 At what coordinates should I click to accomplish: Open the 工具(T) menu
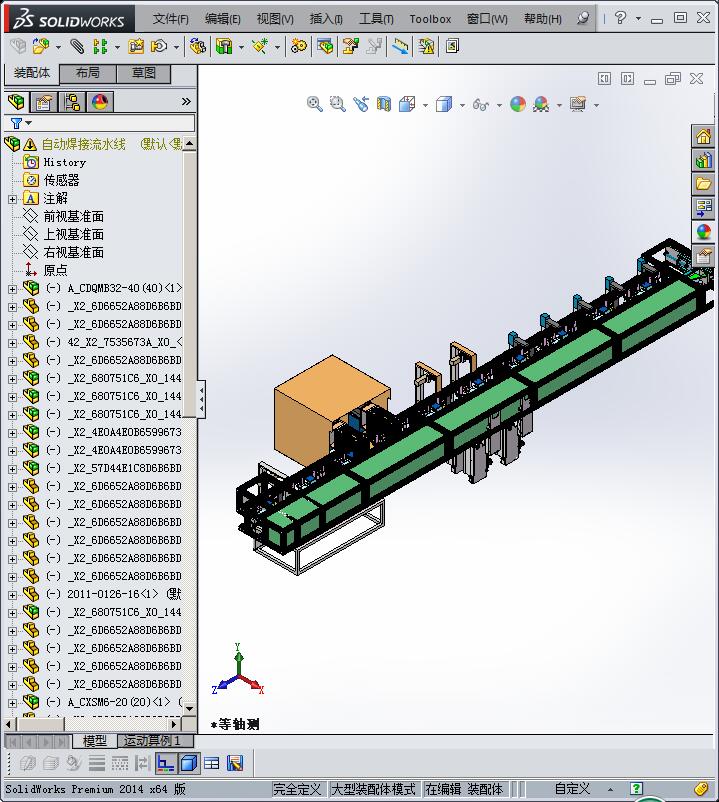coord(376,19)
